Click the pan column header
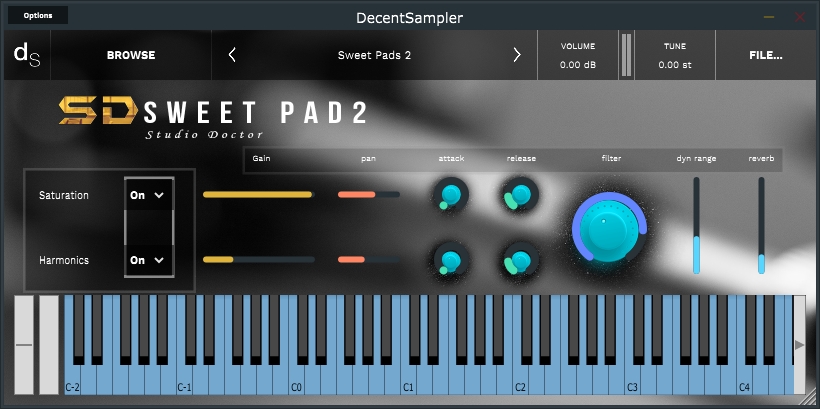This screenshot has width=820, height=409. (368, 158)
